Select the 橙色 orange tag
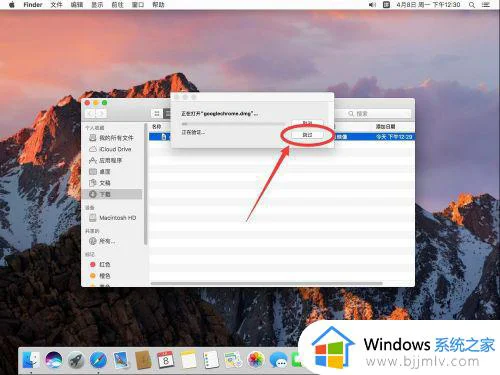This screenshot has height=375, width=500. pos(112,276)
